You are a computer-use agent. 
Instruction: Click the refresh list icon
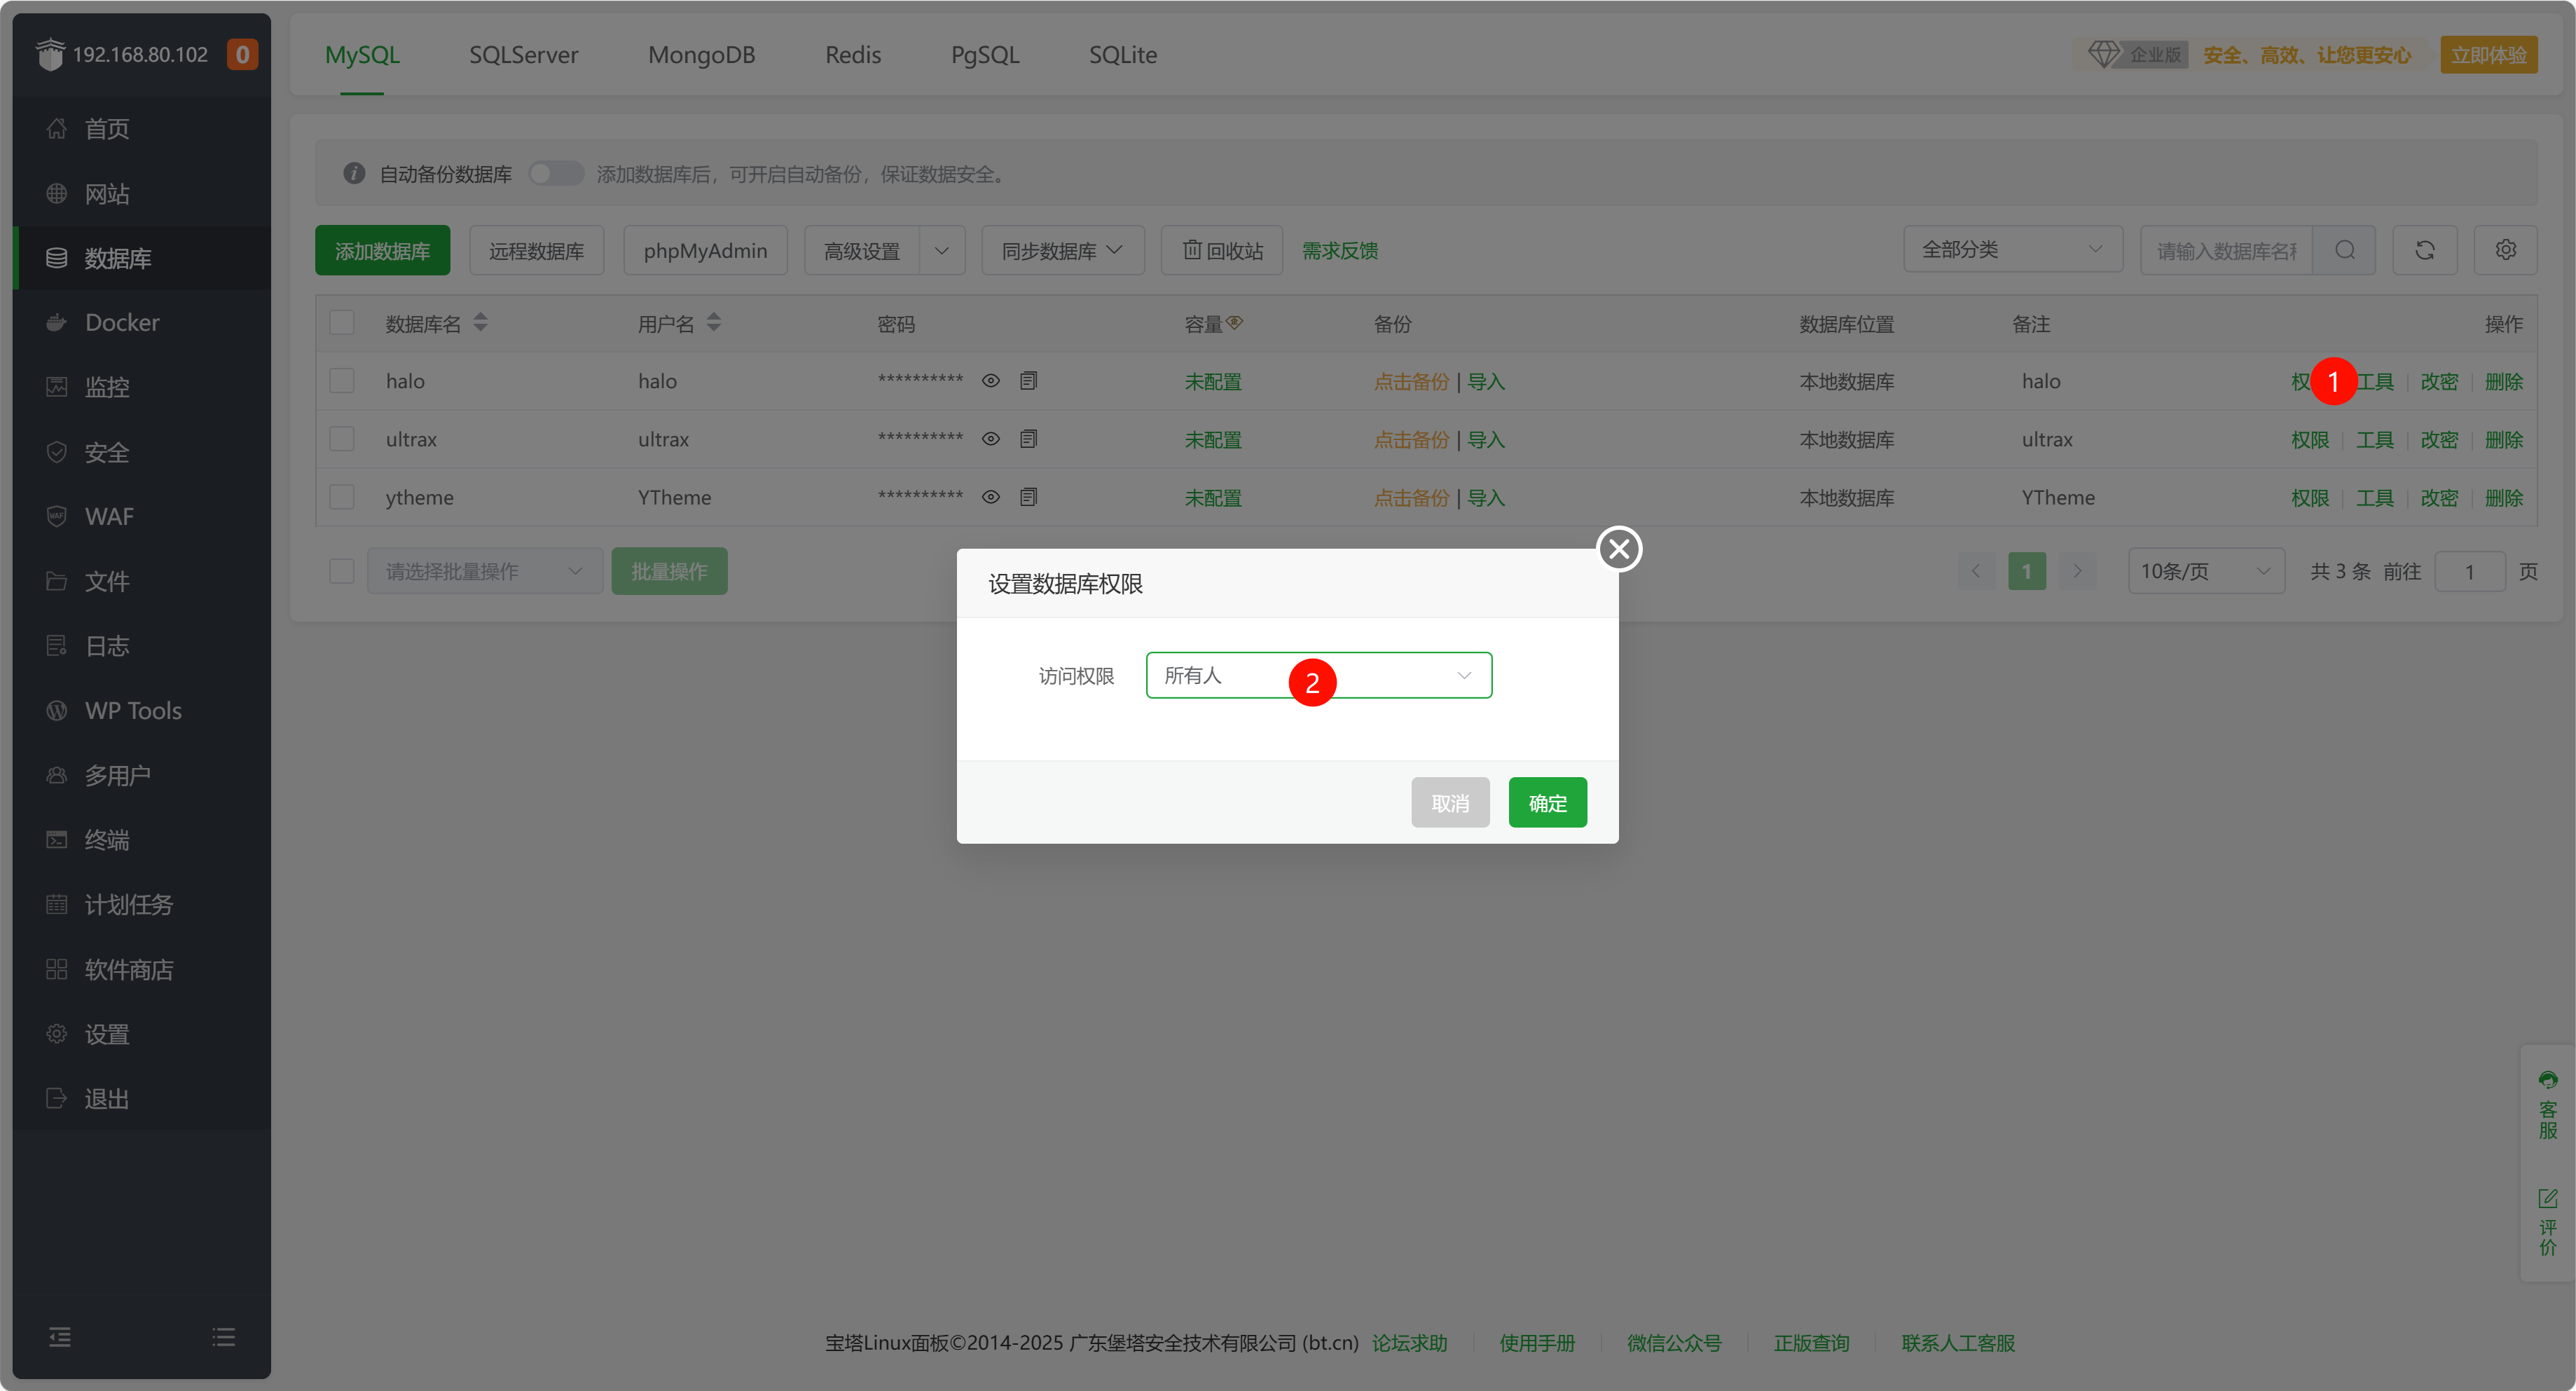pos(2424,250)
